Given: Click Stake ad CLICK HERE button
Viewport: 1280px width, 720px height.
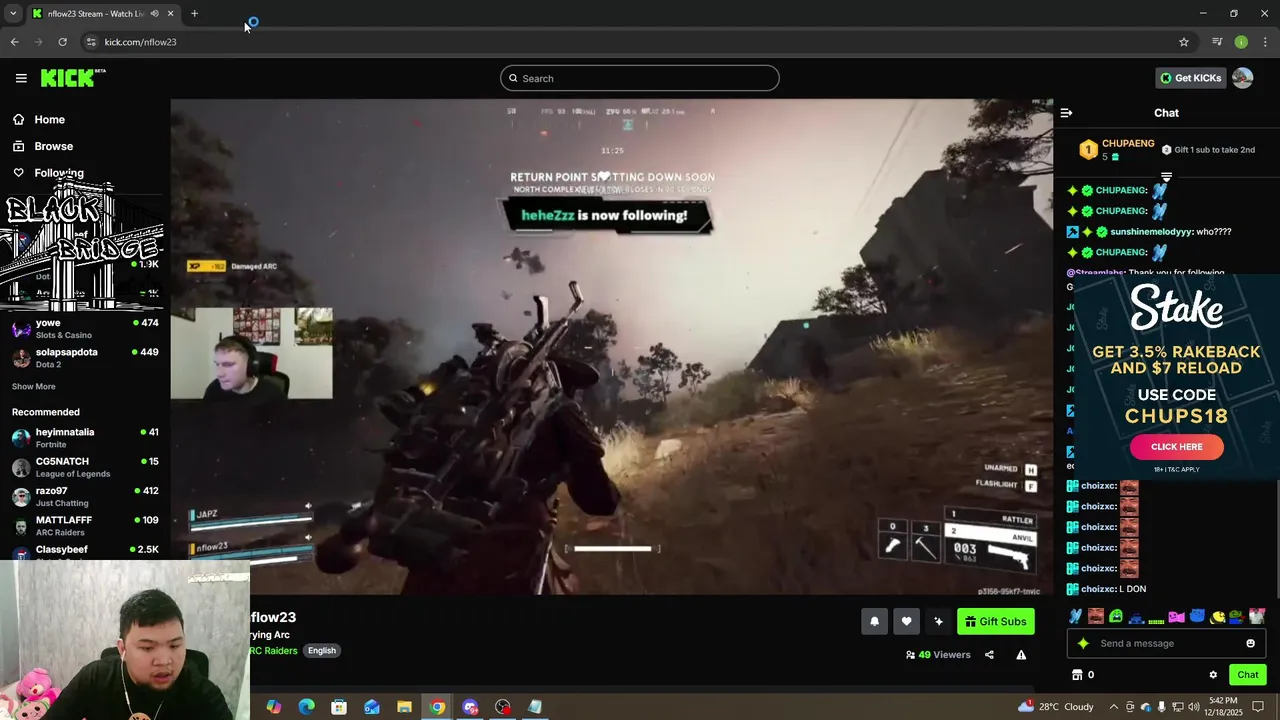Looking at the screenshot, I should [x=1177, y=447].
